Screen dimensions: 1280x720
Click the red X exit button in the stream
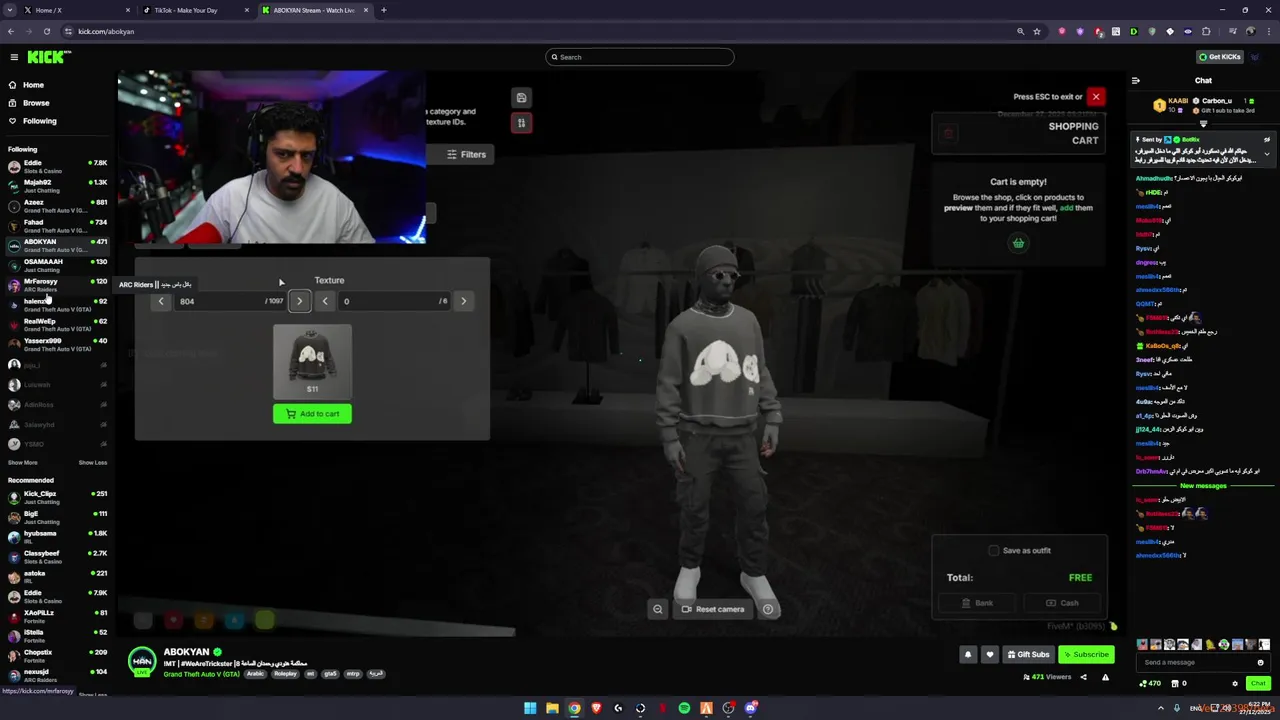point(1096,97)
